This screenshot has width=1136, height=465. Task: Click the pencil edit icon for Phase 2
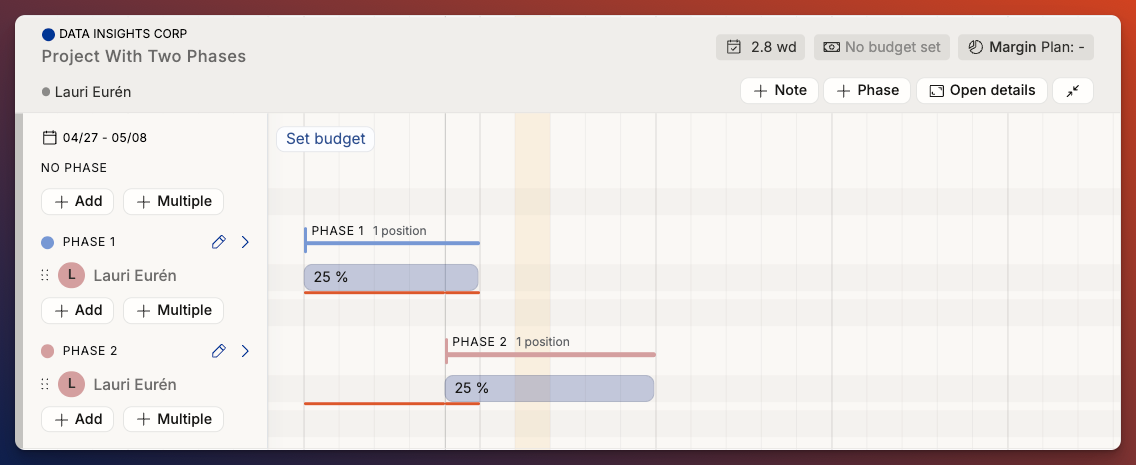[x=219, y=351]
